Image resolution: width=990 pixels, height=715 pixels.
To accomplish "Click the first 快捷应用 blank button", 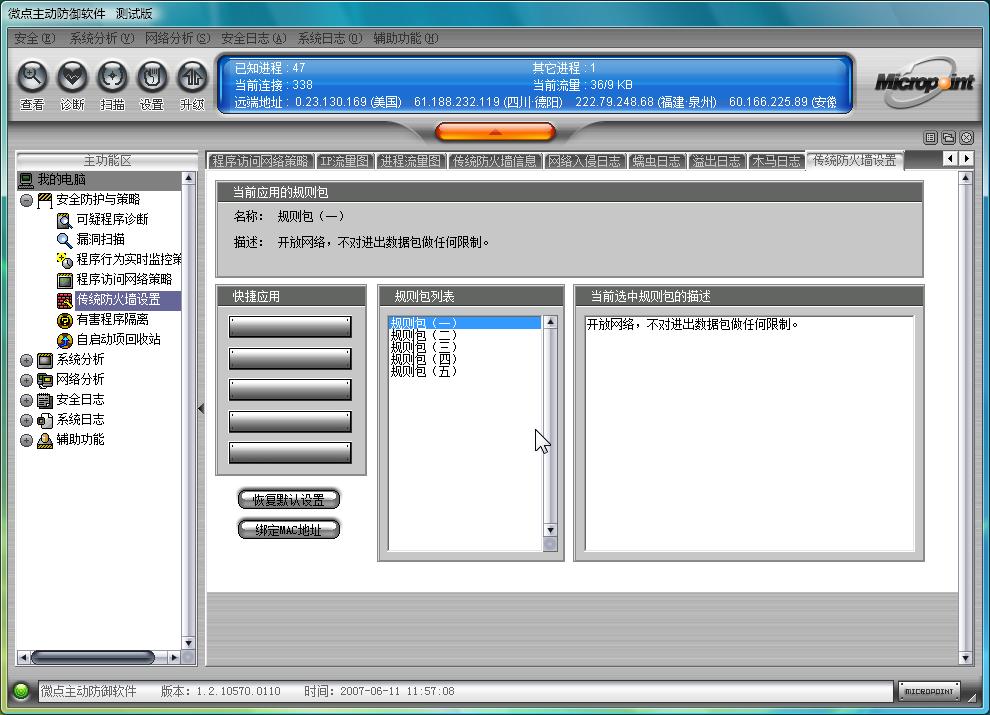I will [290, 327].
